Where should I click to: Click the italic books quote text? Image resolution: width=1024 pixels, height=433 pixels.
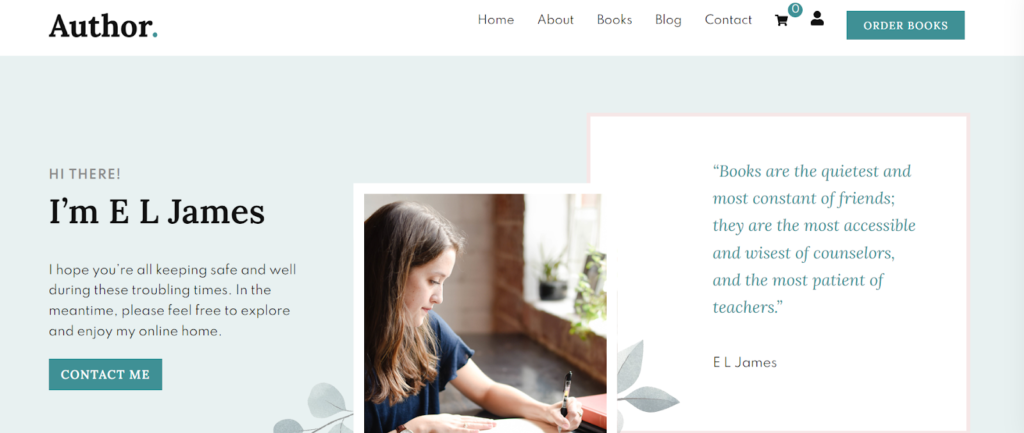tap(814, 239)
